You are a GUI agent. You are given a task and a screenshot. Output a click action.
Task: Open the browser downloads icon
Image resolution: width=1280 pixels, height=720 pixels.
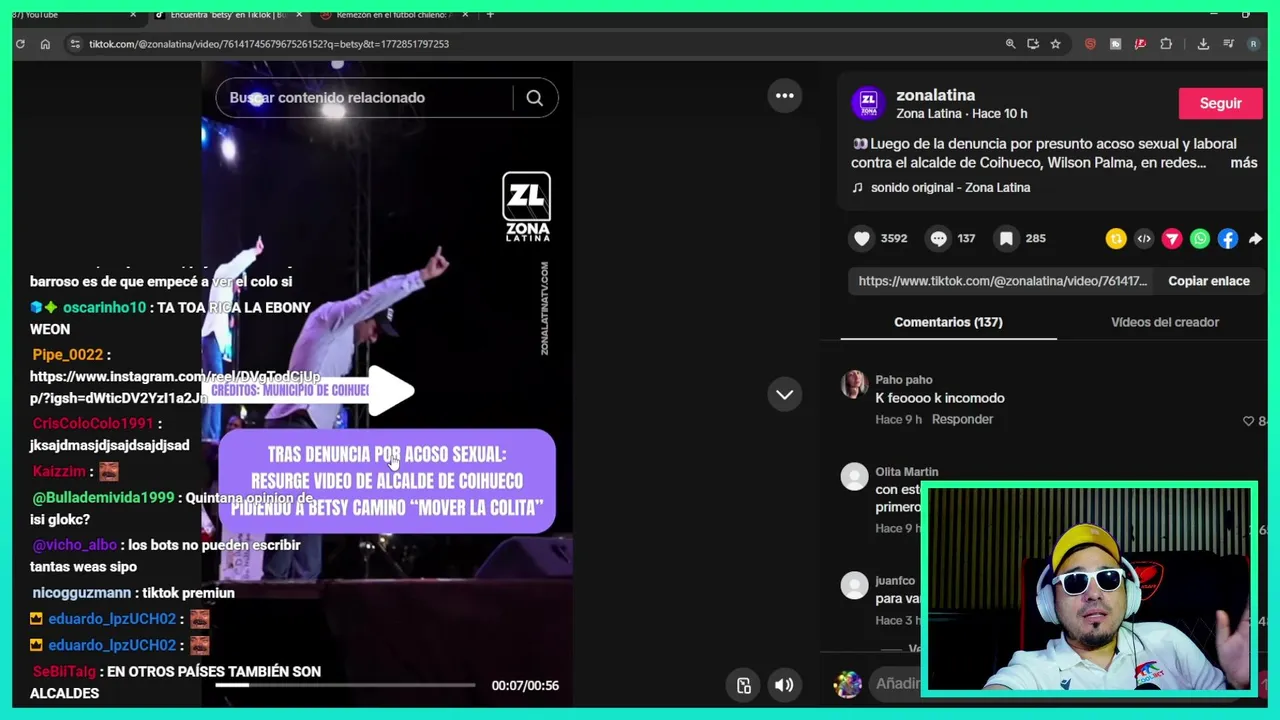[x=1203, y=44]
